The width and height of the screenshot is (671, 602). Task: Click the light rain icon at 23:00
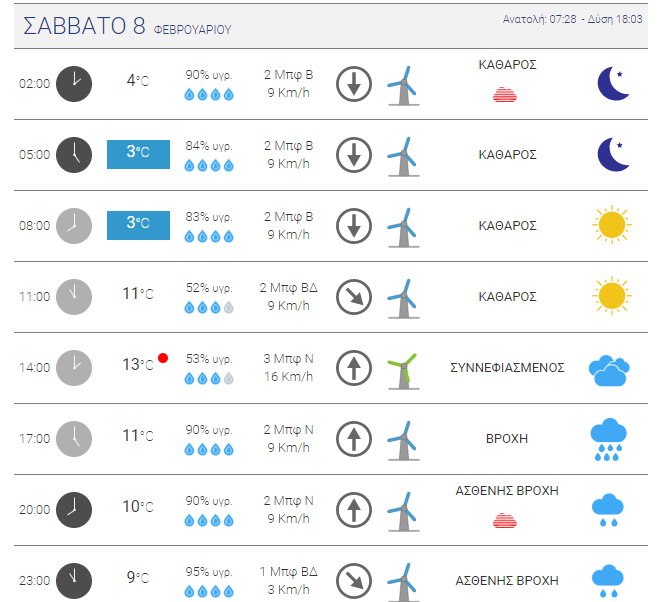tap(608, 581)
